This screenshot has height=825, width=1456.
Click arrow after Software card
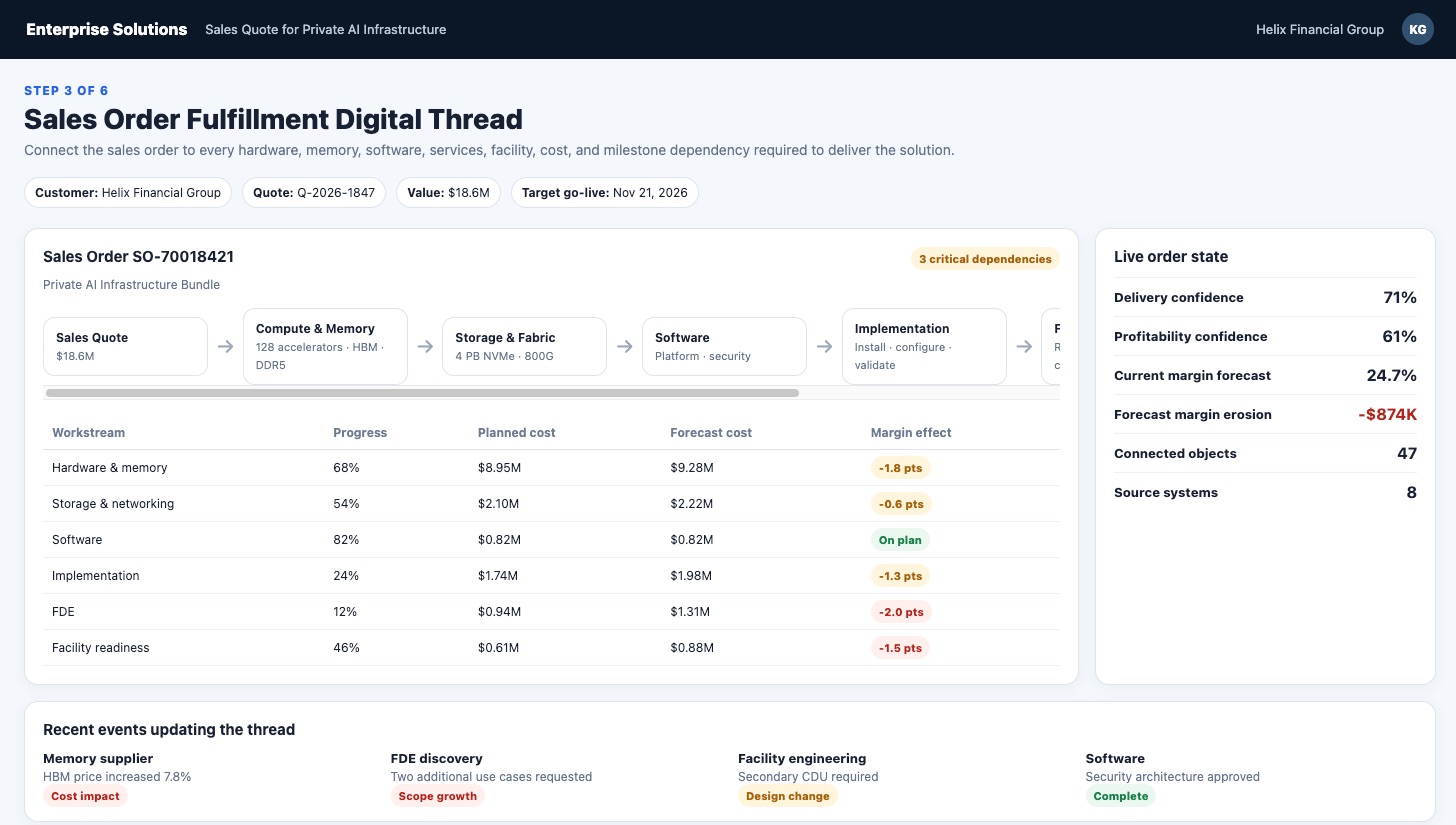click(x=824, y=347)
